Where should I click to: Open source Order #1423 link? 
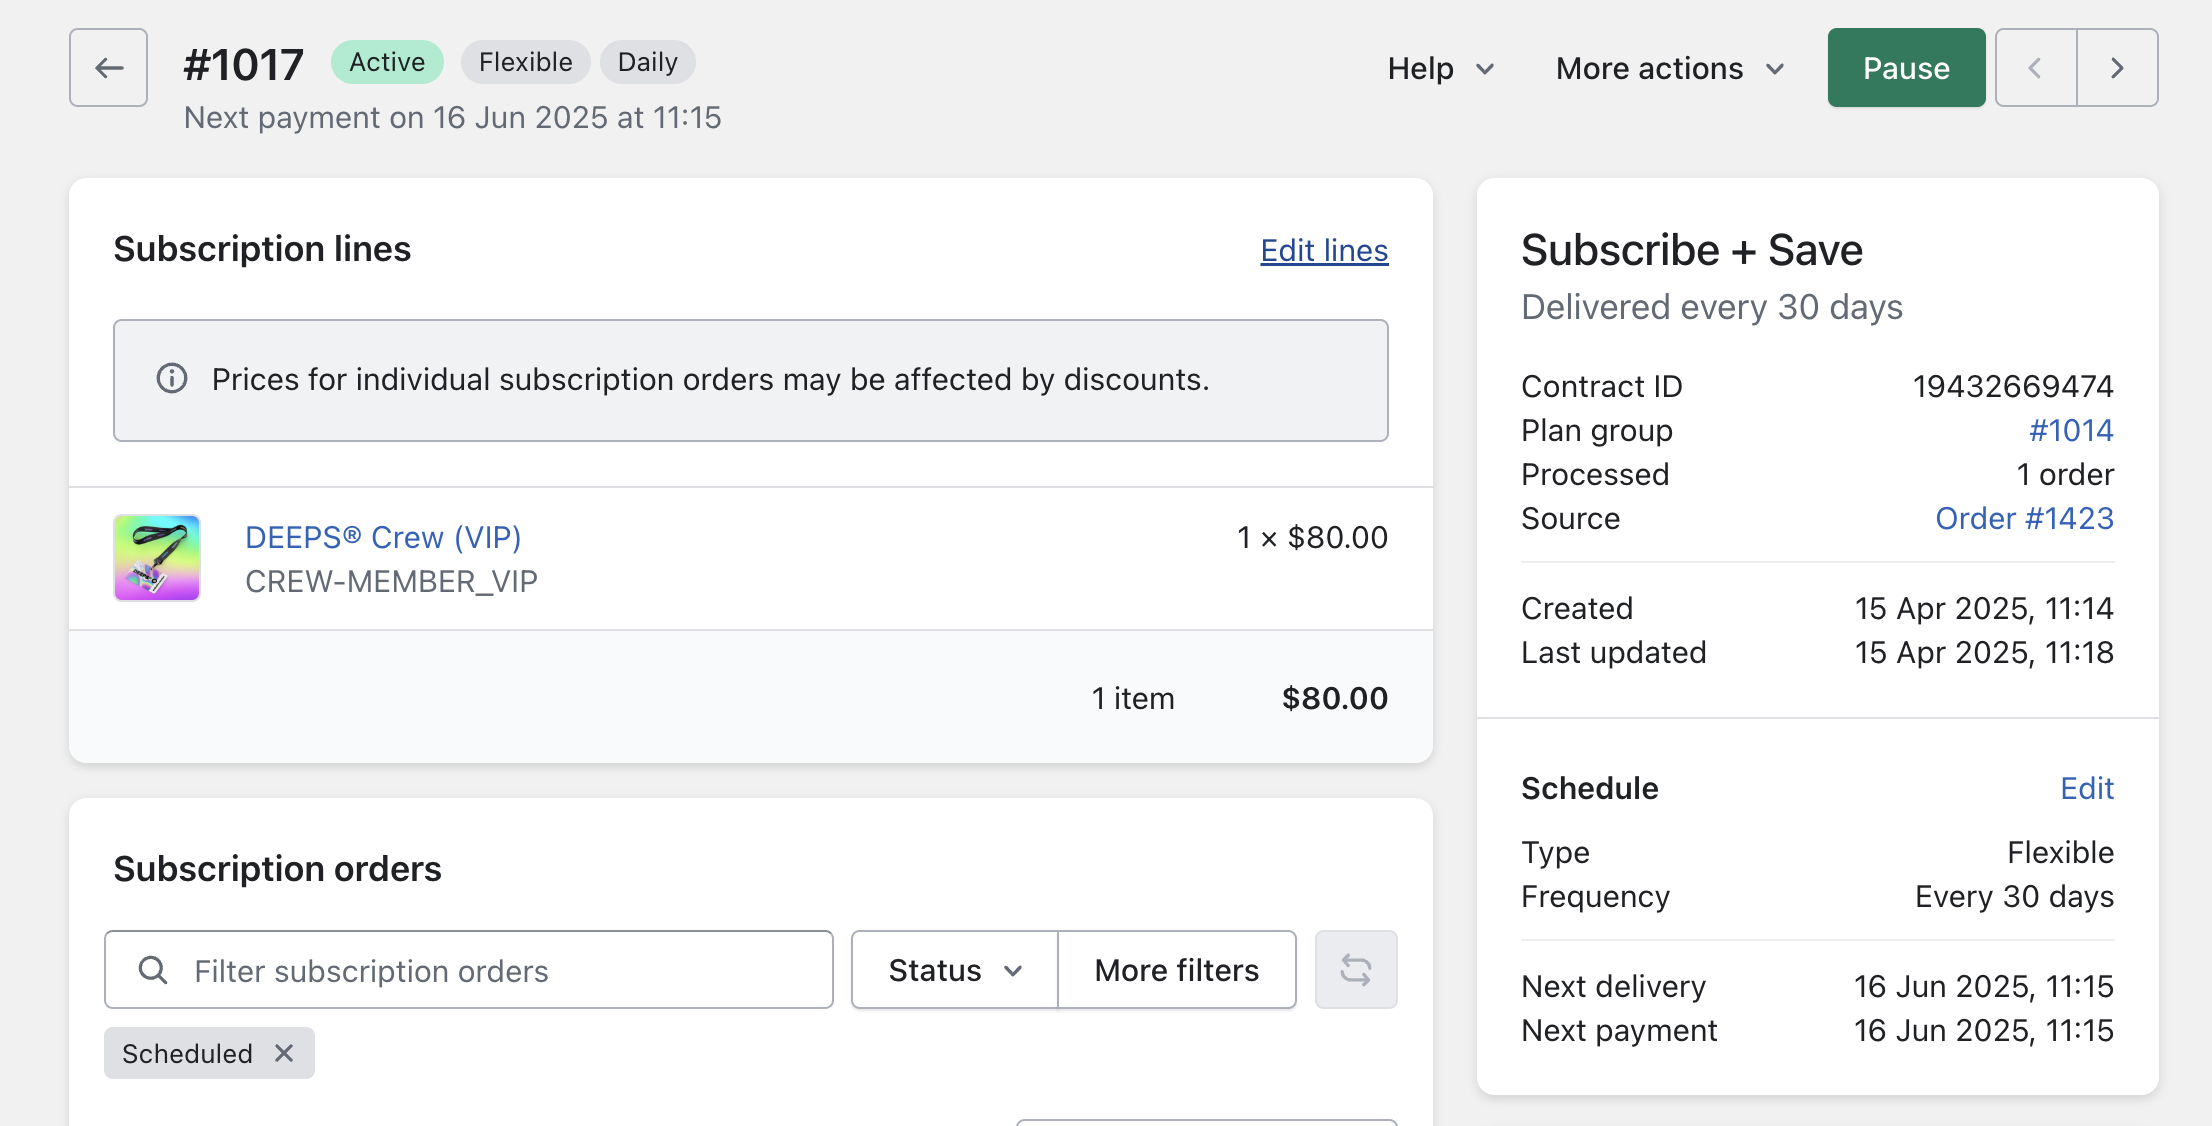coord(2024,518)
